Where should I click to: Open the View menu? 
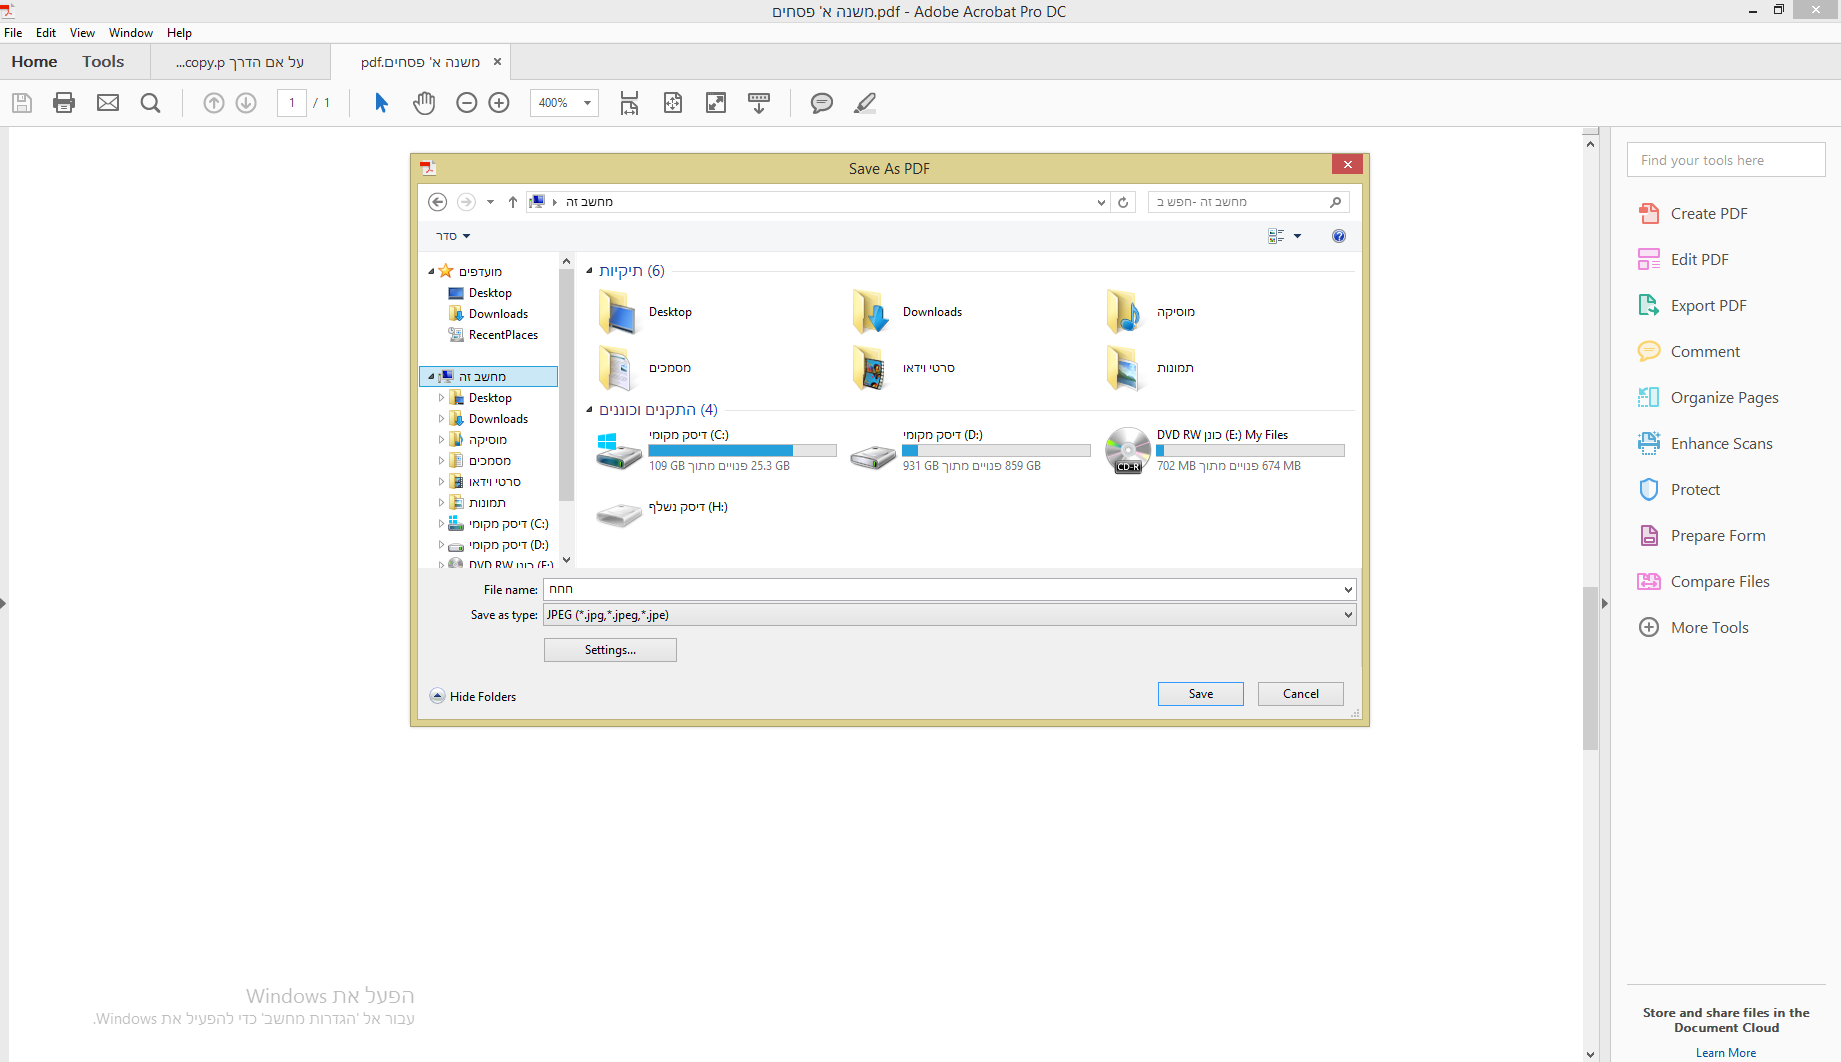[x=82, y=33]
